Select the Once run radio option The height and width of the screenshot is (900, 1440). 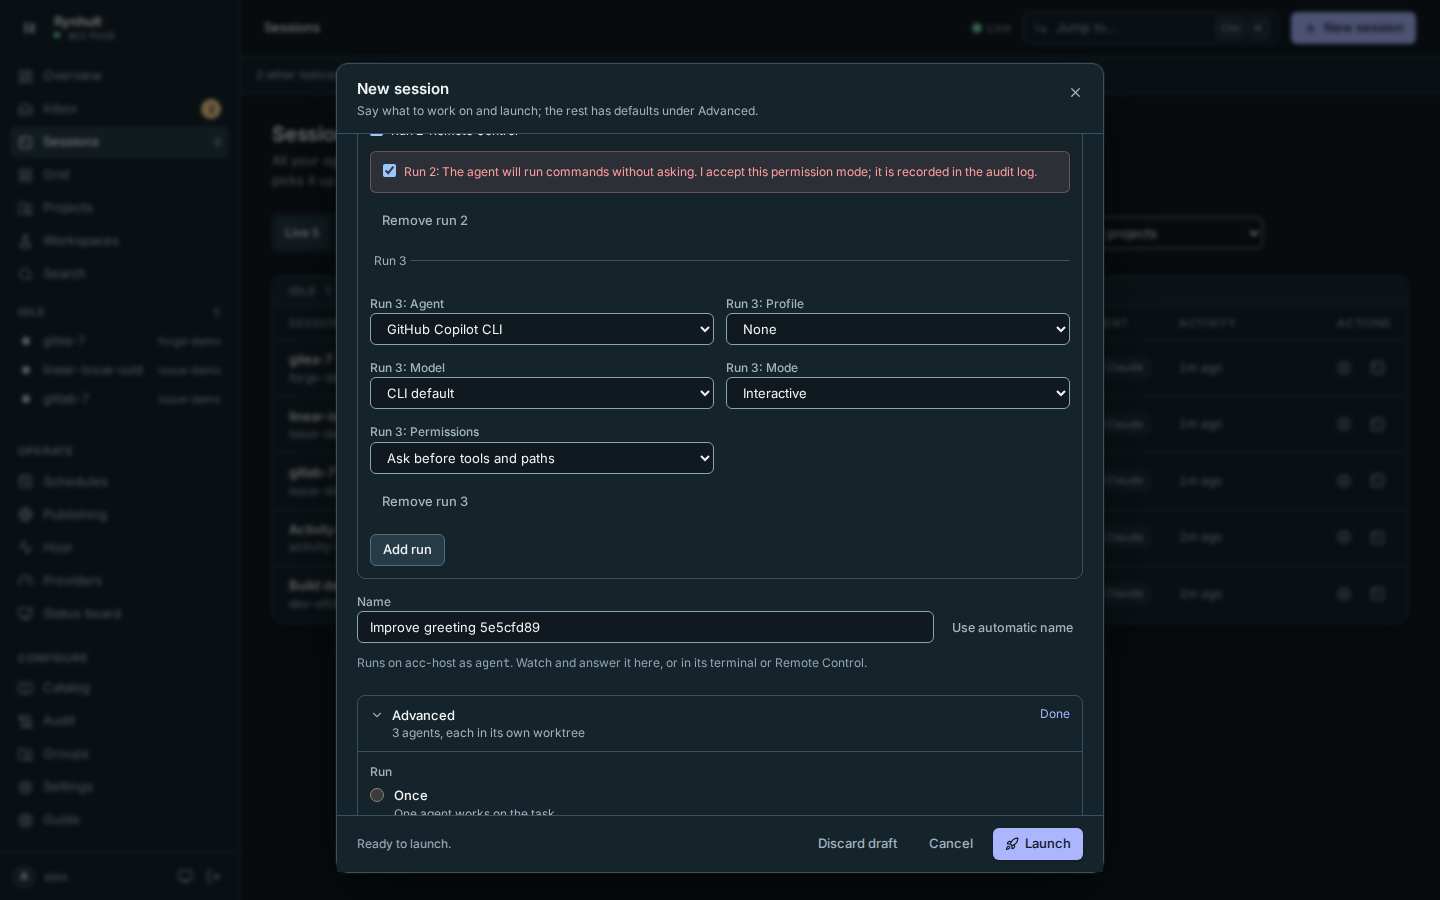(377, 795)
